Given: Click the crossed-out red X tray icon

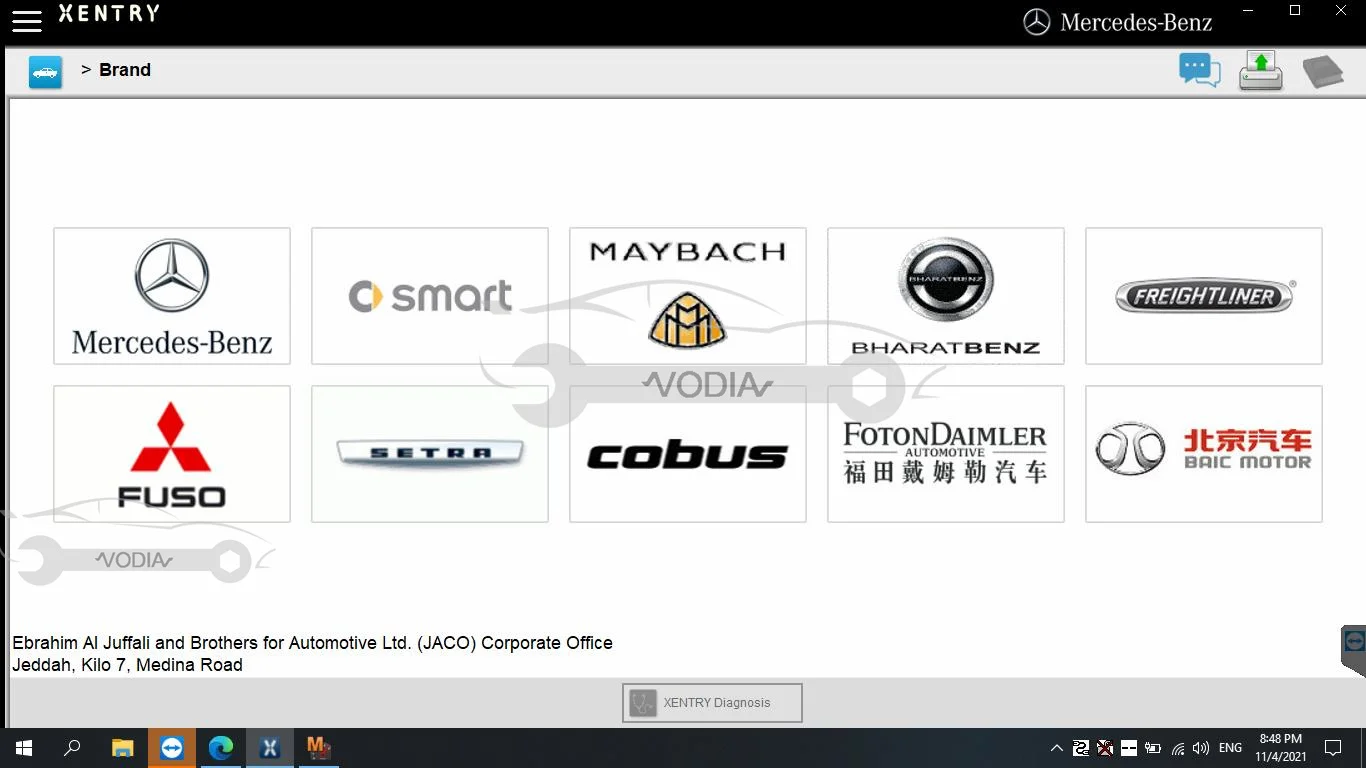Looking at the screenshot, I should coord(1105,748).
